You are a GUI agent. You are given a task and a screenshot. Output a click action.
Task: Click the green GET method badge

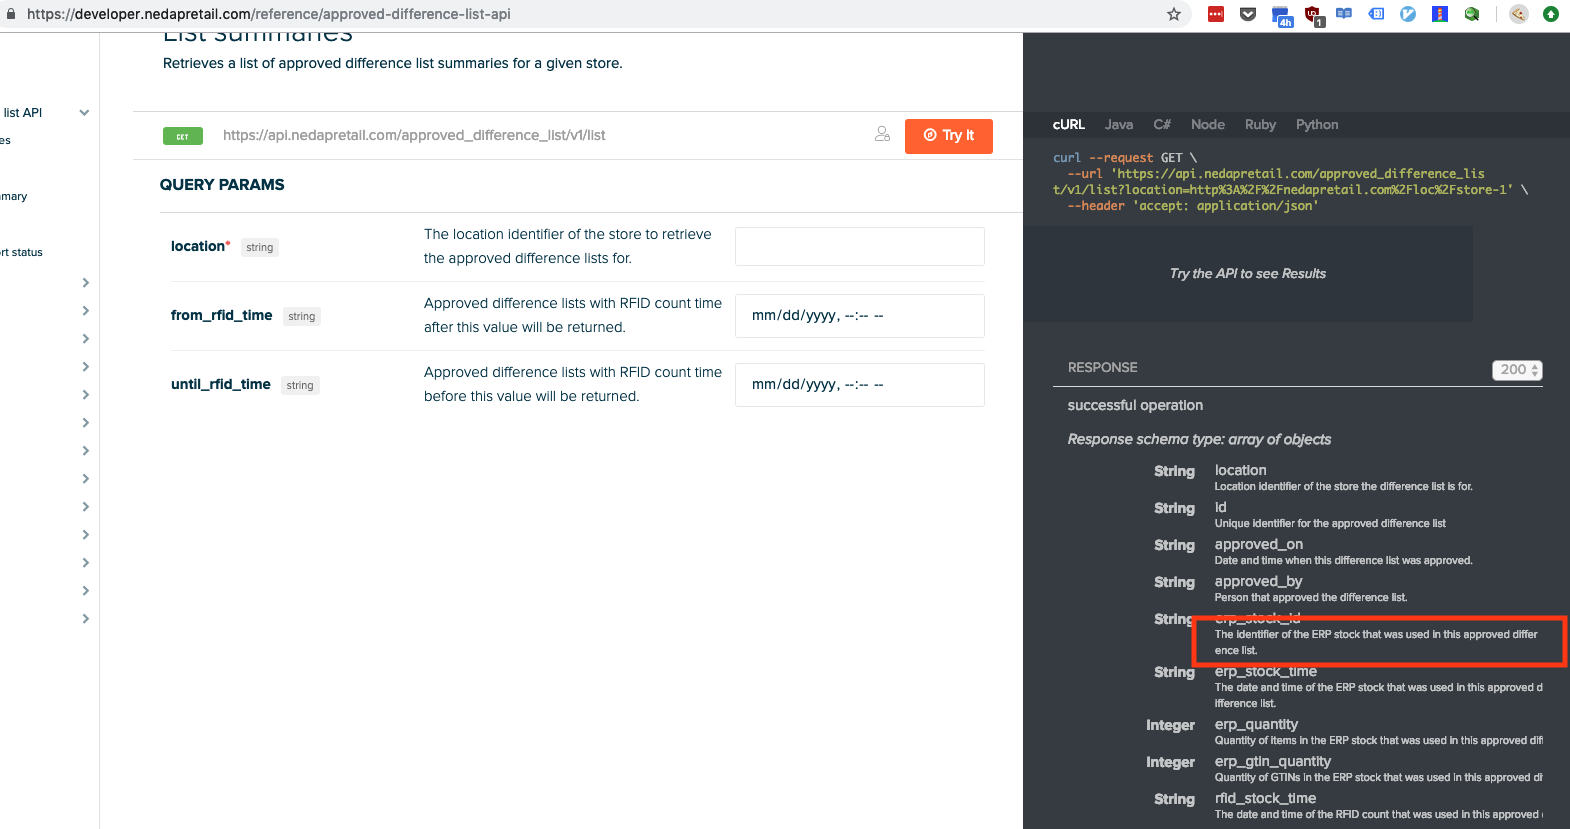(183, 136)
